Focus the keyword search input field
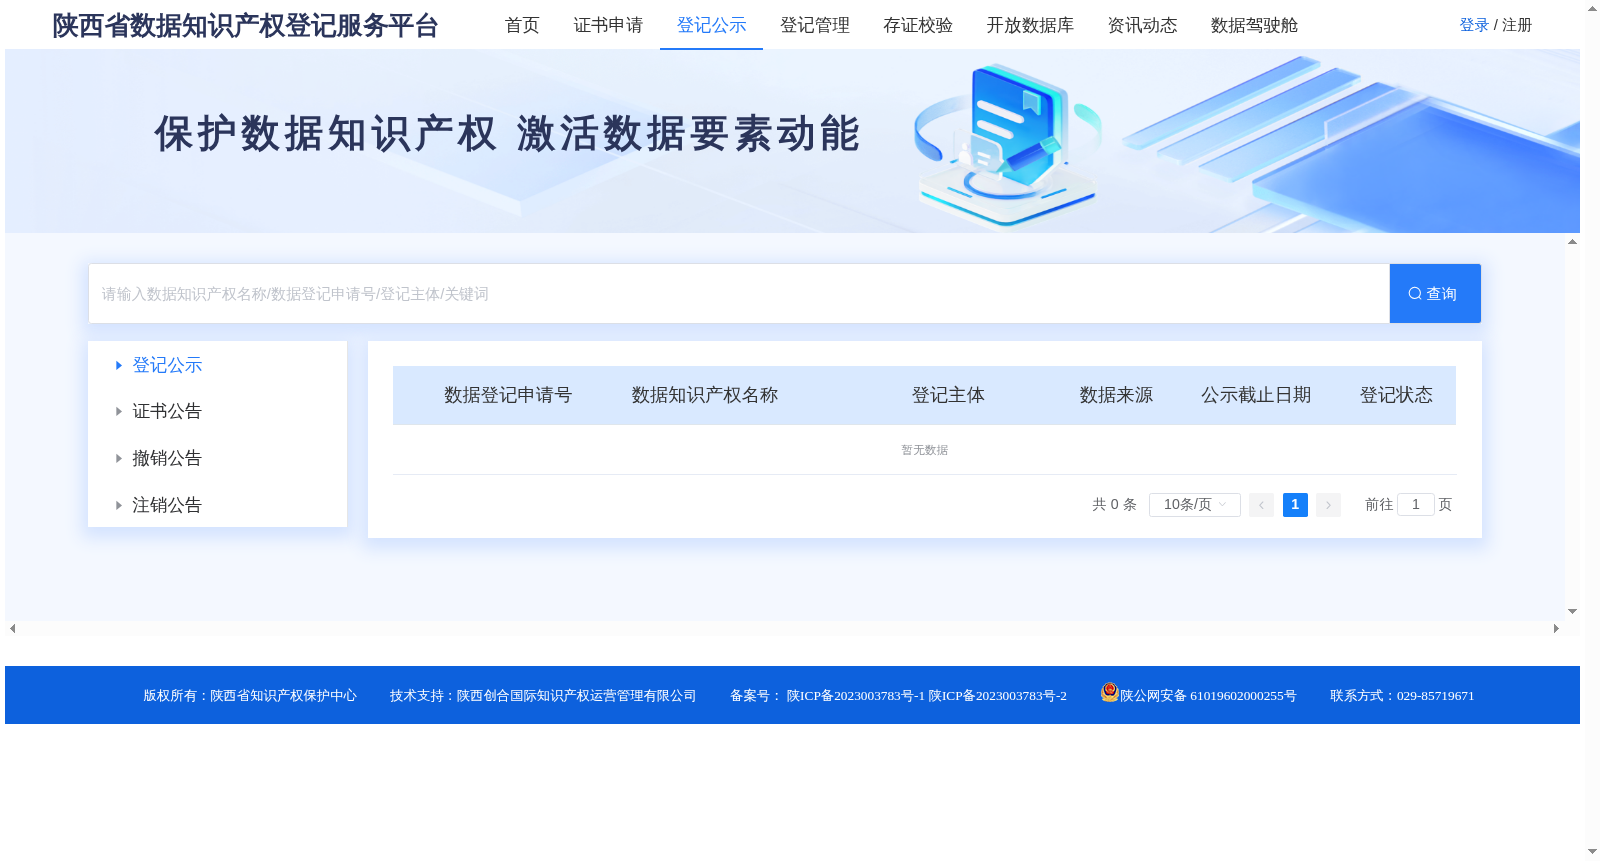The width and height of the screenshot is (1600, 861). pos(739,293)
